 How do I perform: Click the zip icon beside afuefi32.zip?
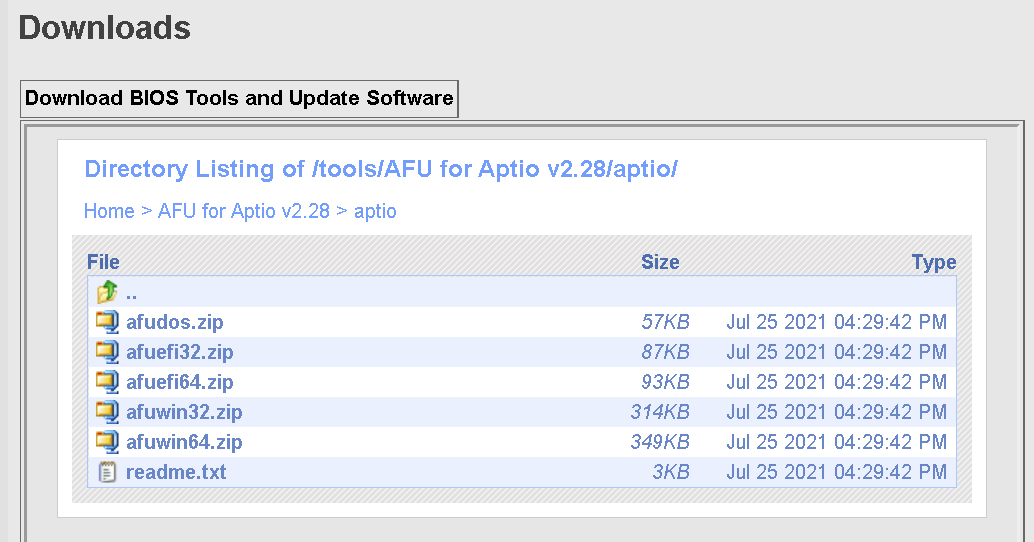pyautogui.click(x=107, y=352)
